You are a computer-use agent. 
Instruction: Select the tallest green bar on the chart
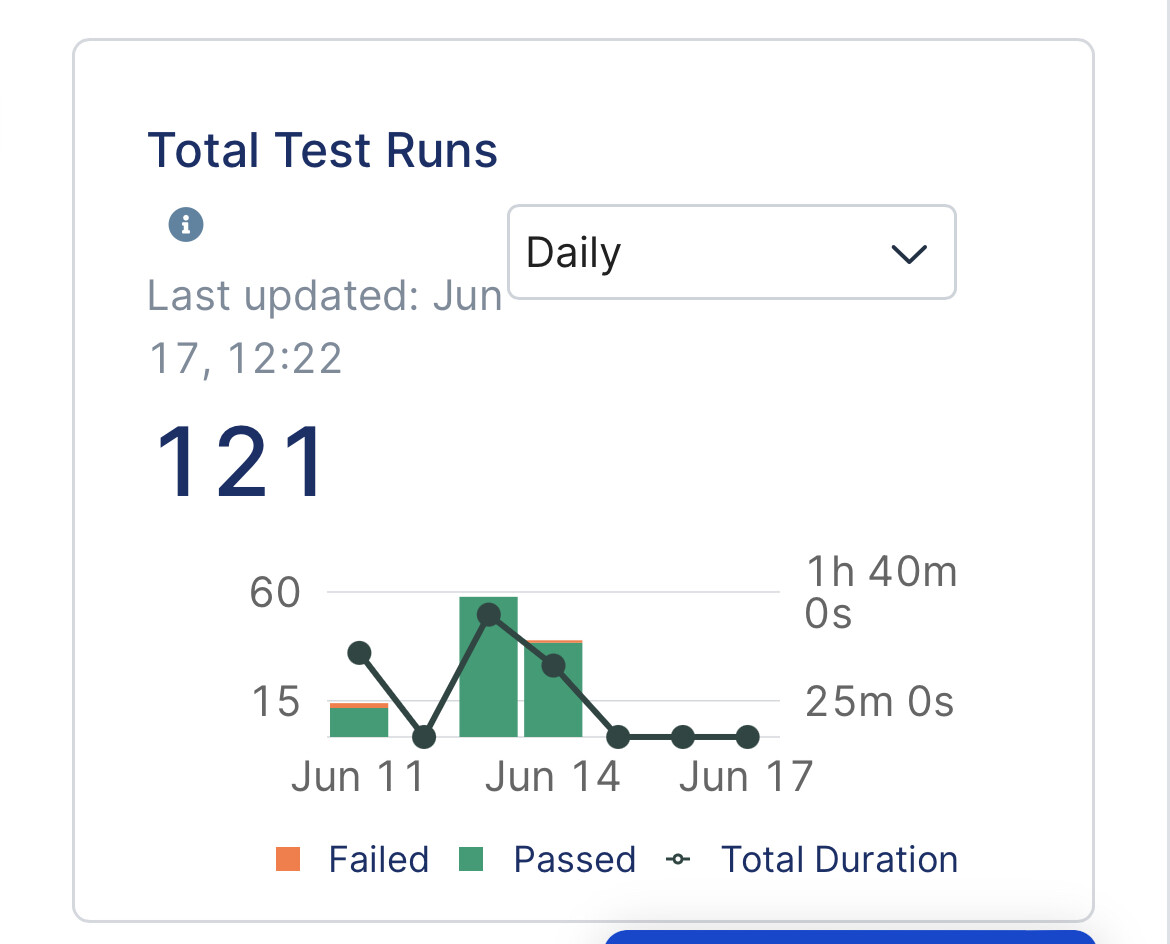488,680
